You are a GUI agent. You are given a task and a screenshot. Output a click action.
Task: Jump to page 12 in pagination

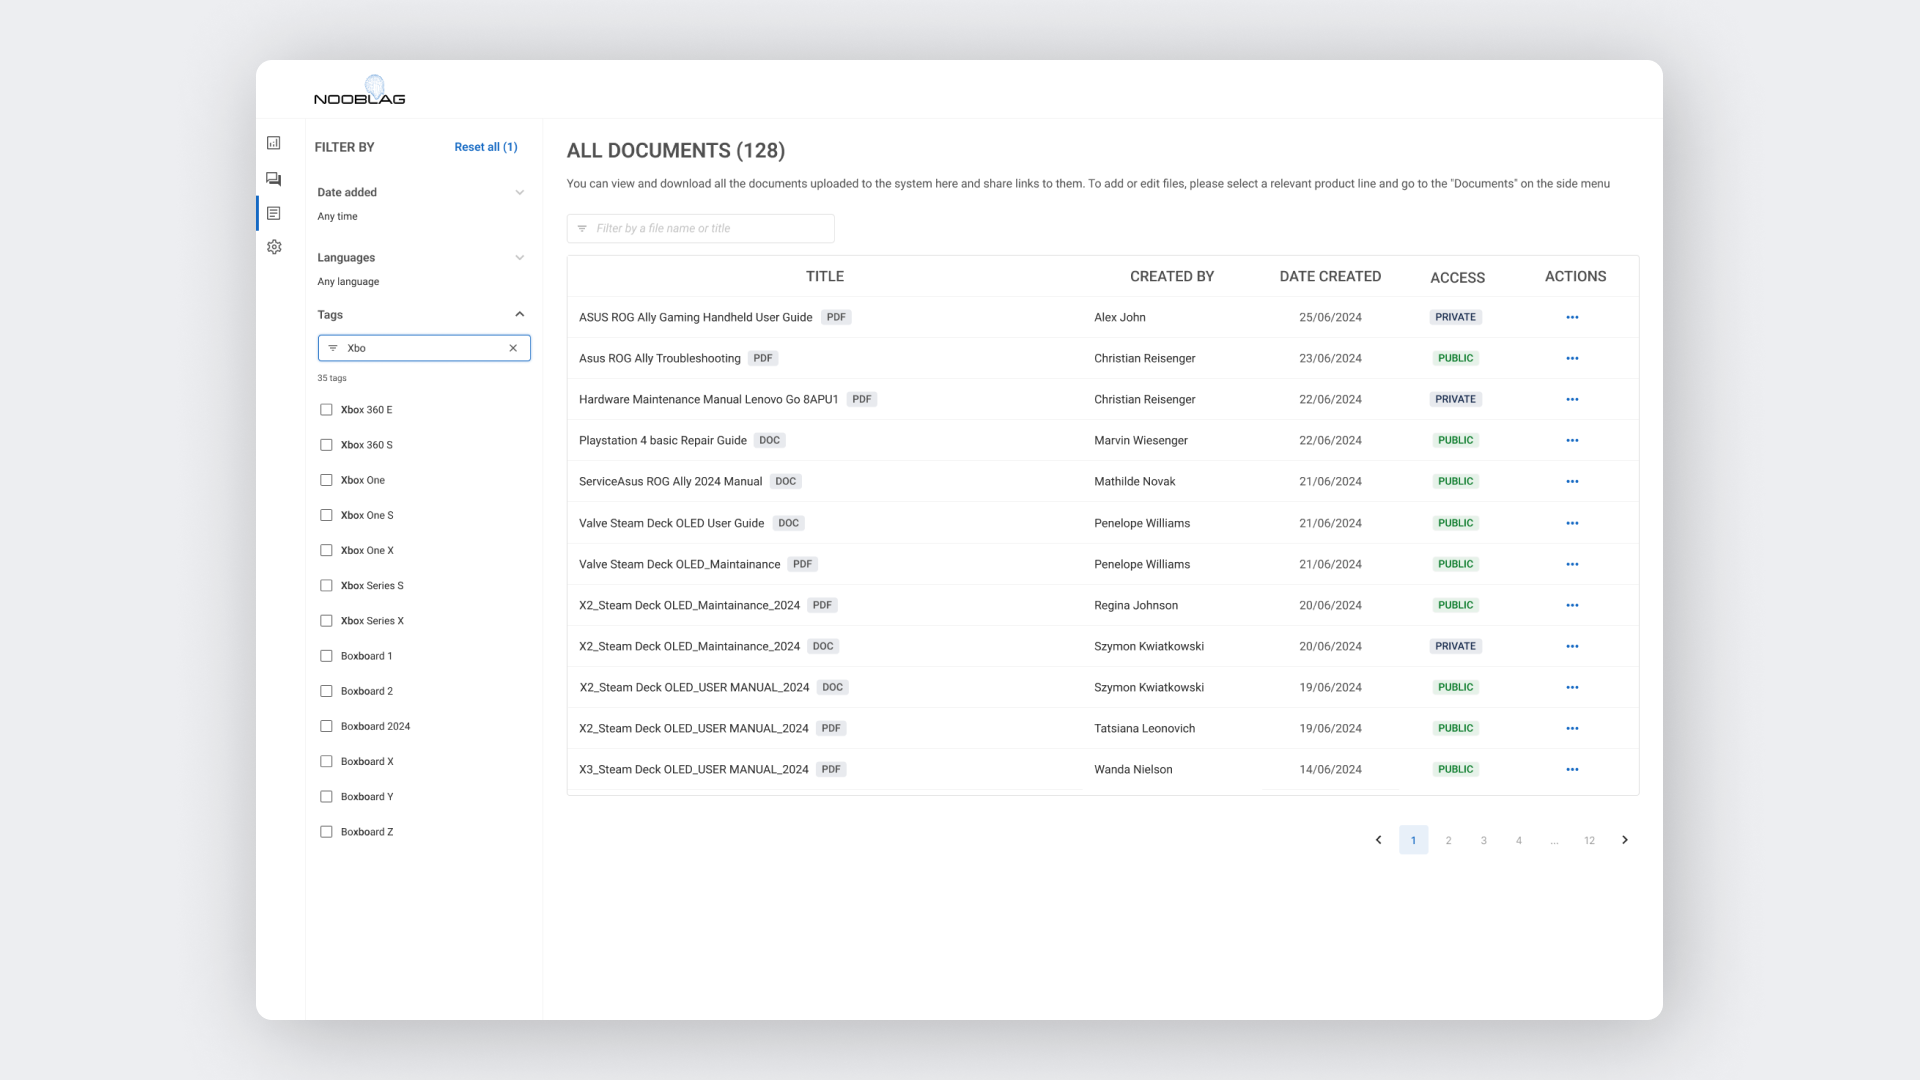[x=1589, y=840]
